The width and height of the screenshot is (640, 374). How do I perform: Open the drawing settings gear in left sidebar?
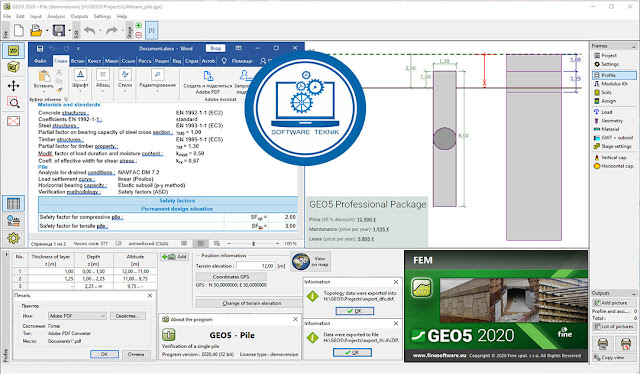[13, 238]
